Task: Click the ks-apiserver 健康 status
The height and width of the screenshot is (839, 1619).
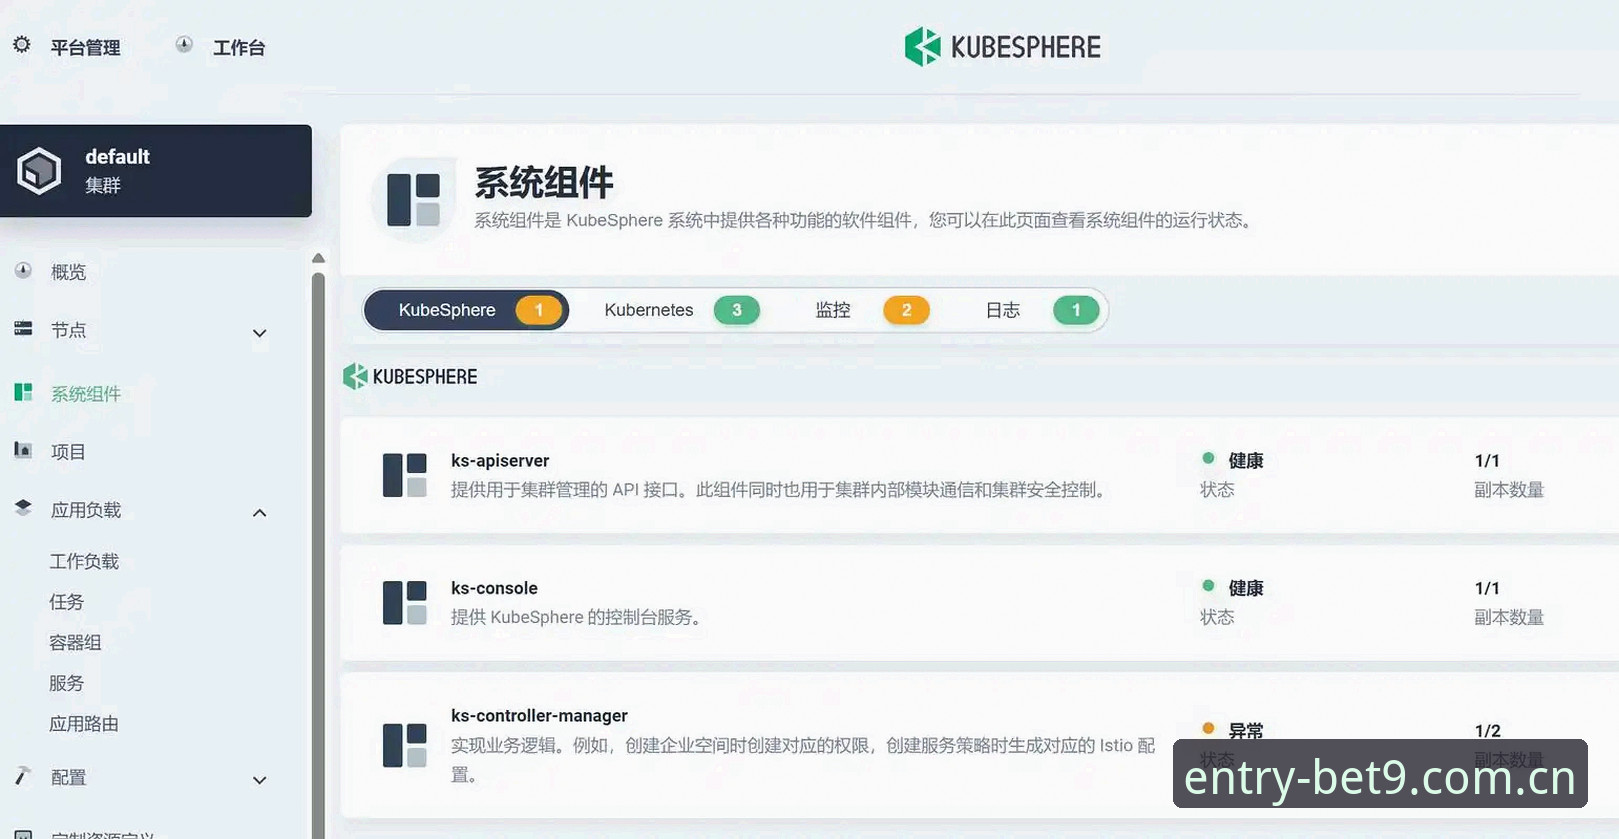Action: [1246, 461]
